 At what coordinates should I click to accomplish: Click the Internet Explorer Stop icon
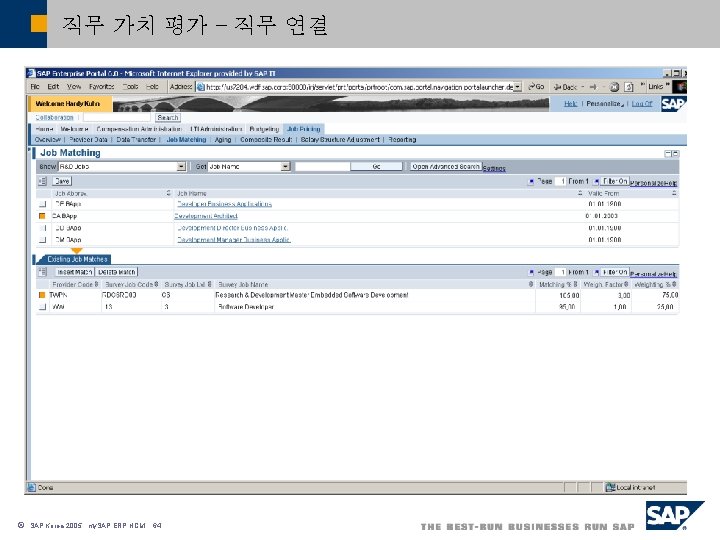click(614, 87)
